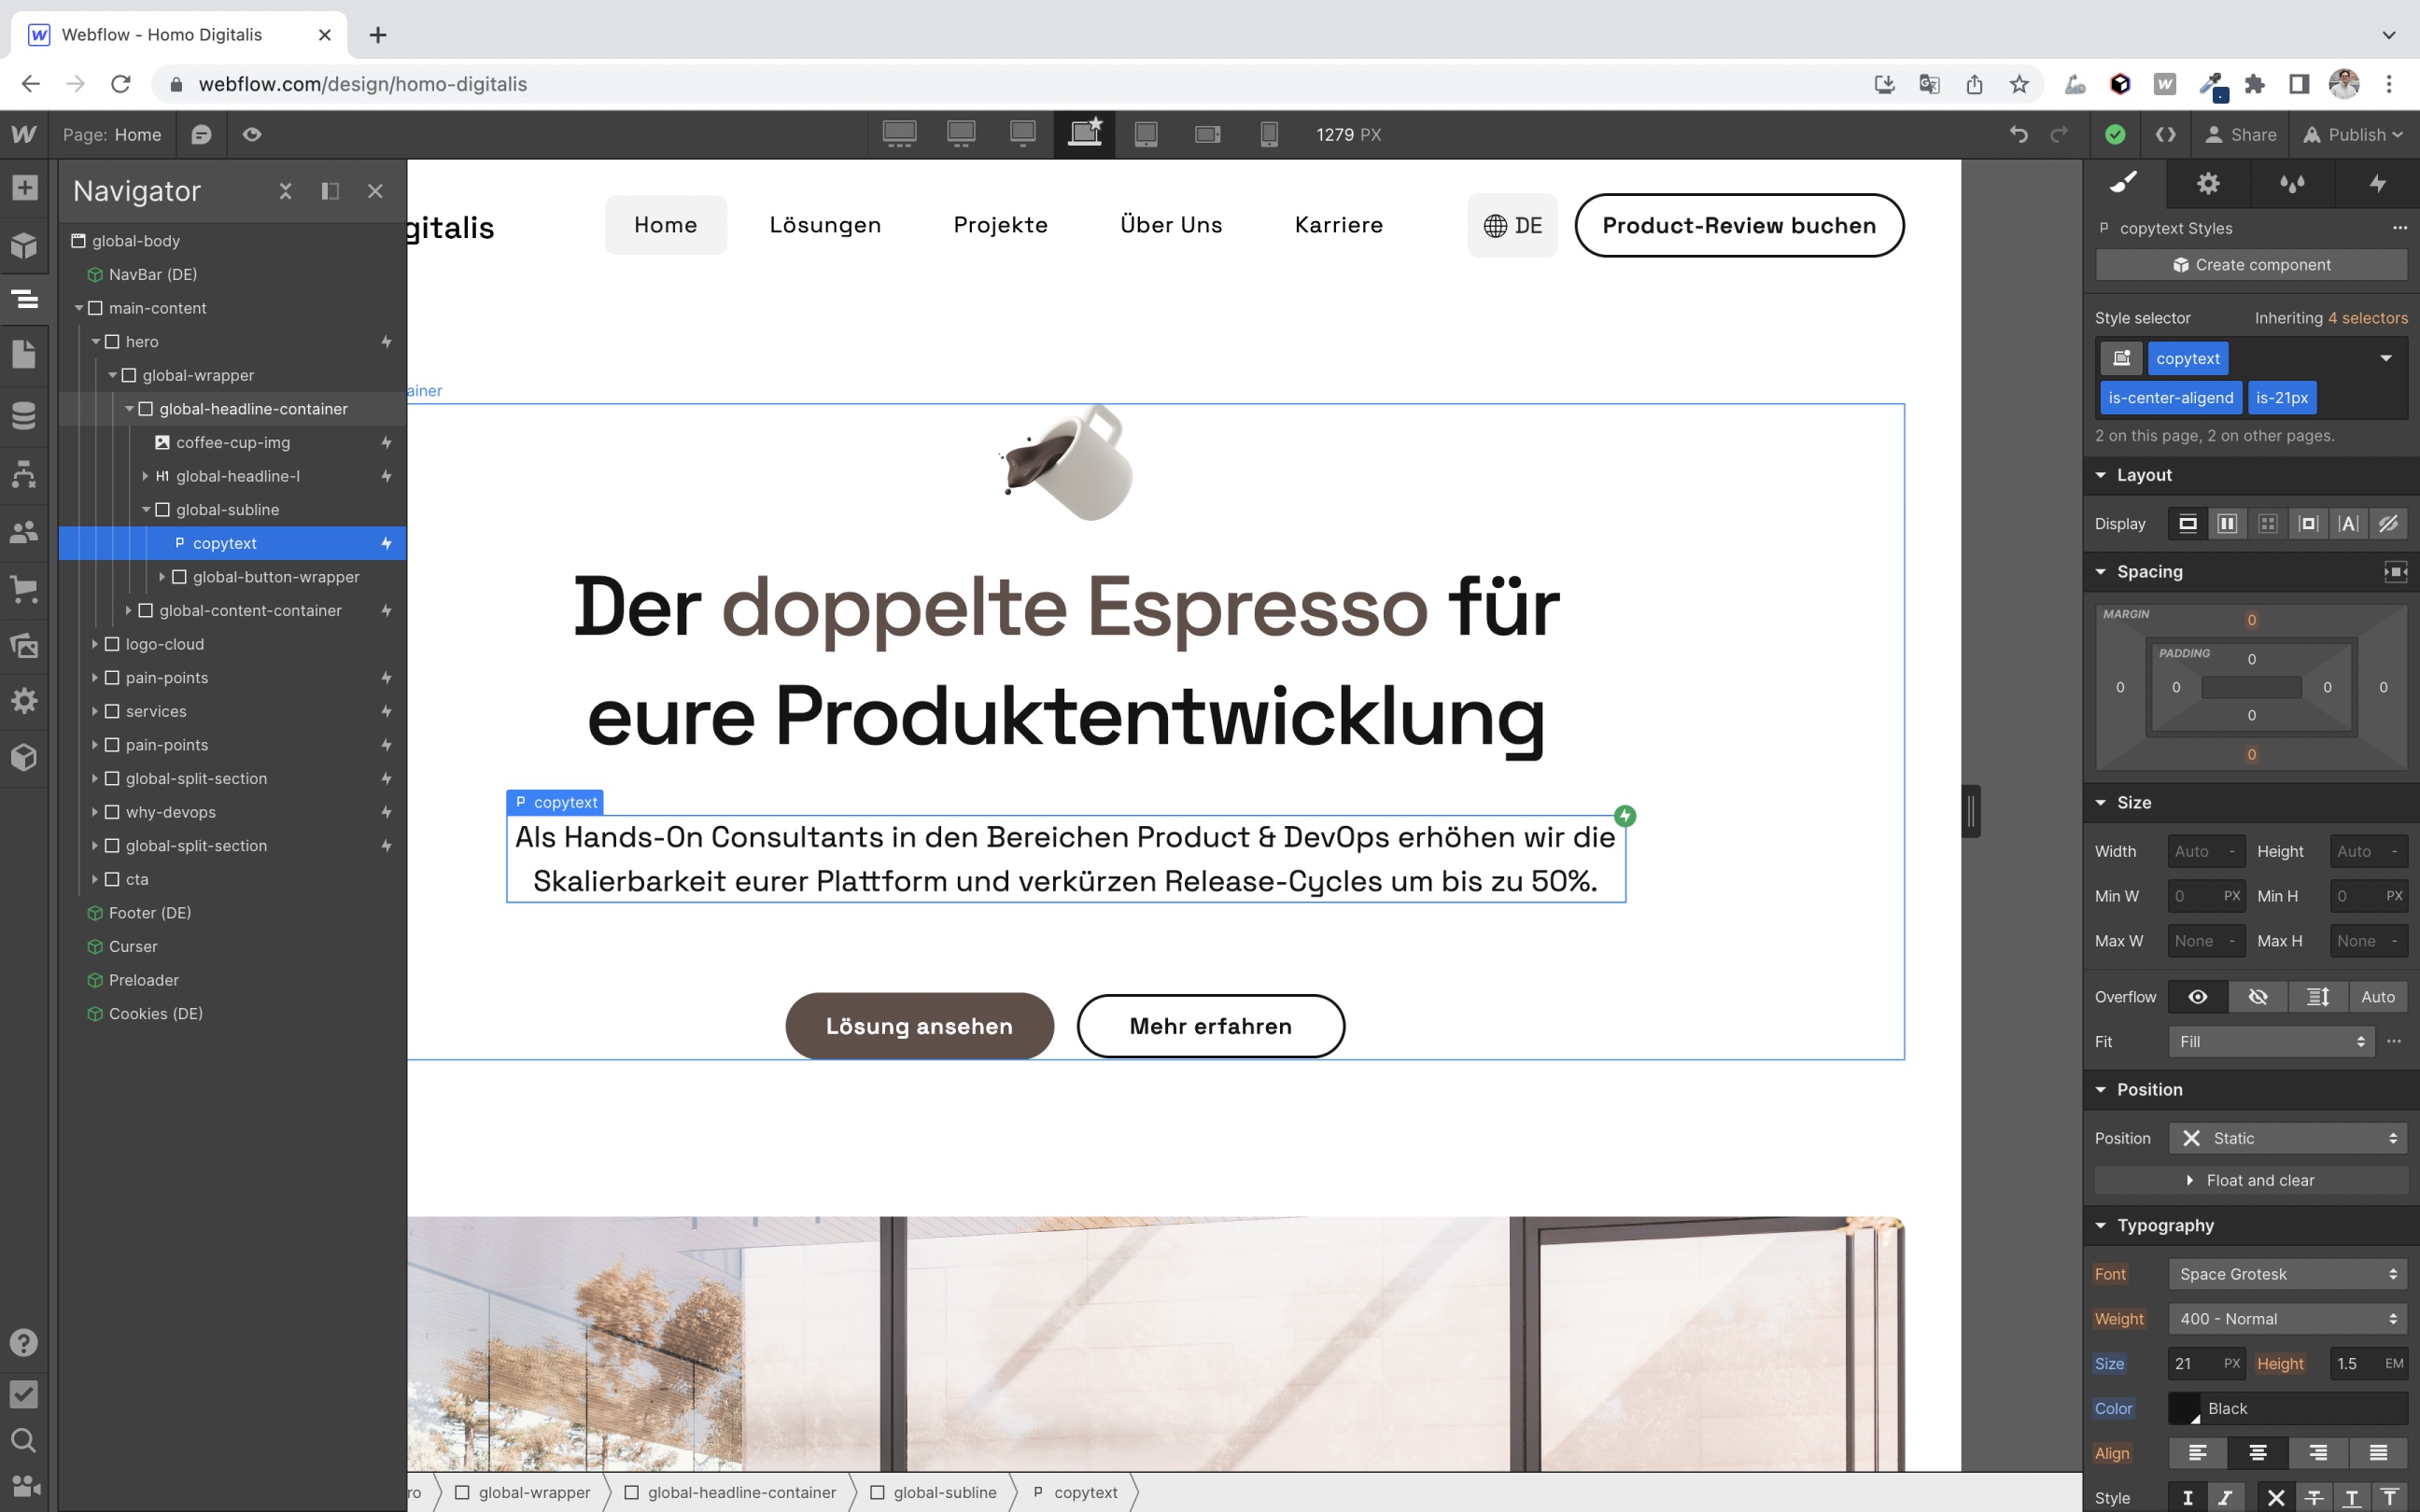Open Element Settings gear tab

2208,184
